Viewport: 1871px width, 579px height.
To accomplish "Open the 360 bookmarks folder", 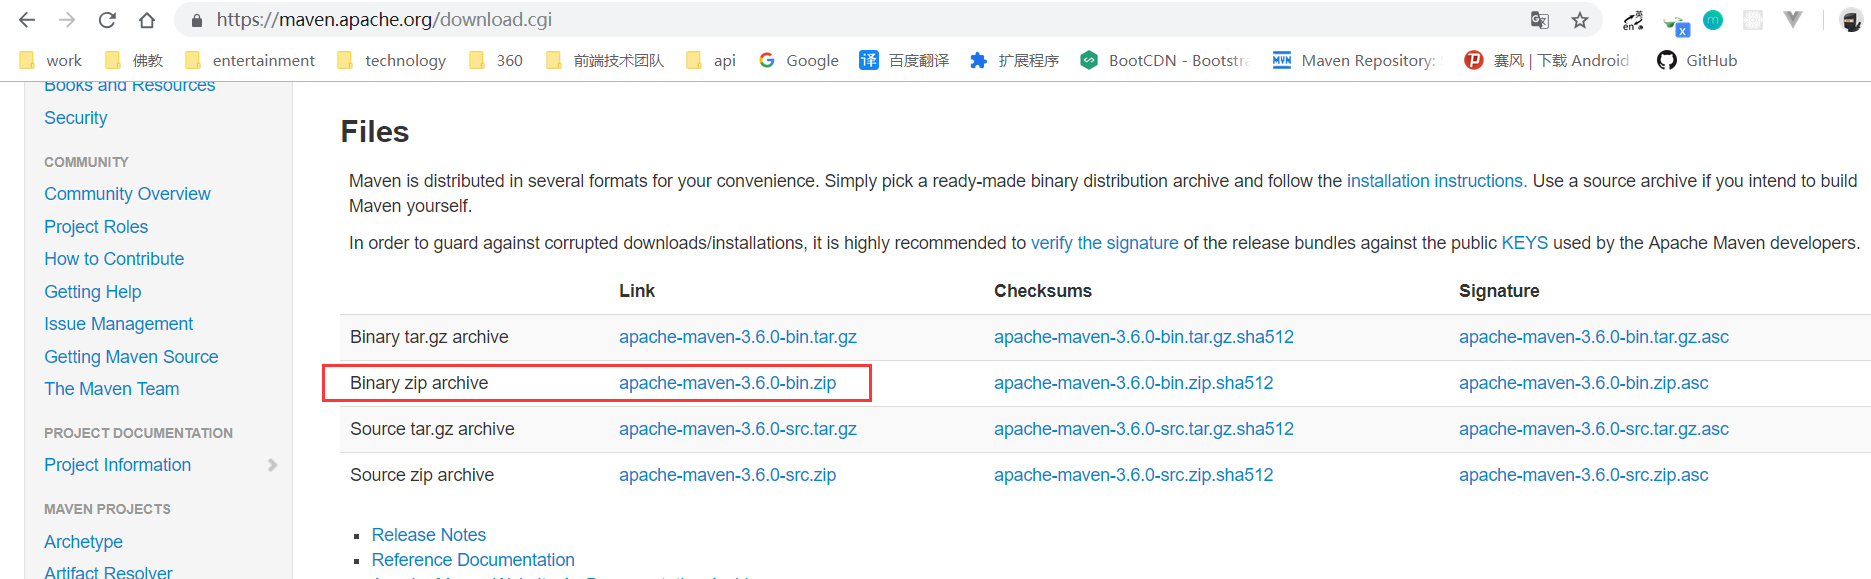I will point(496,60).
